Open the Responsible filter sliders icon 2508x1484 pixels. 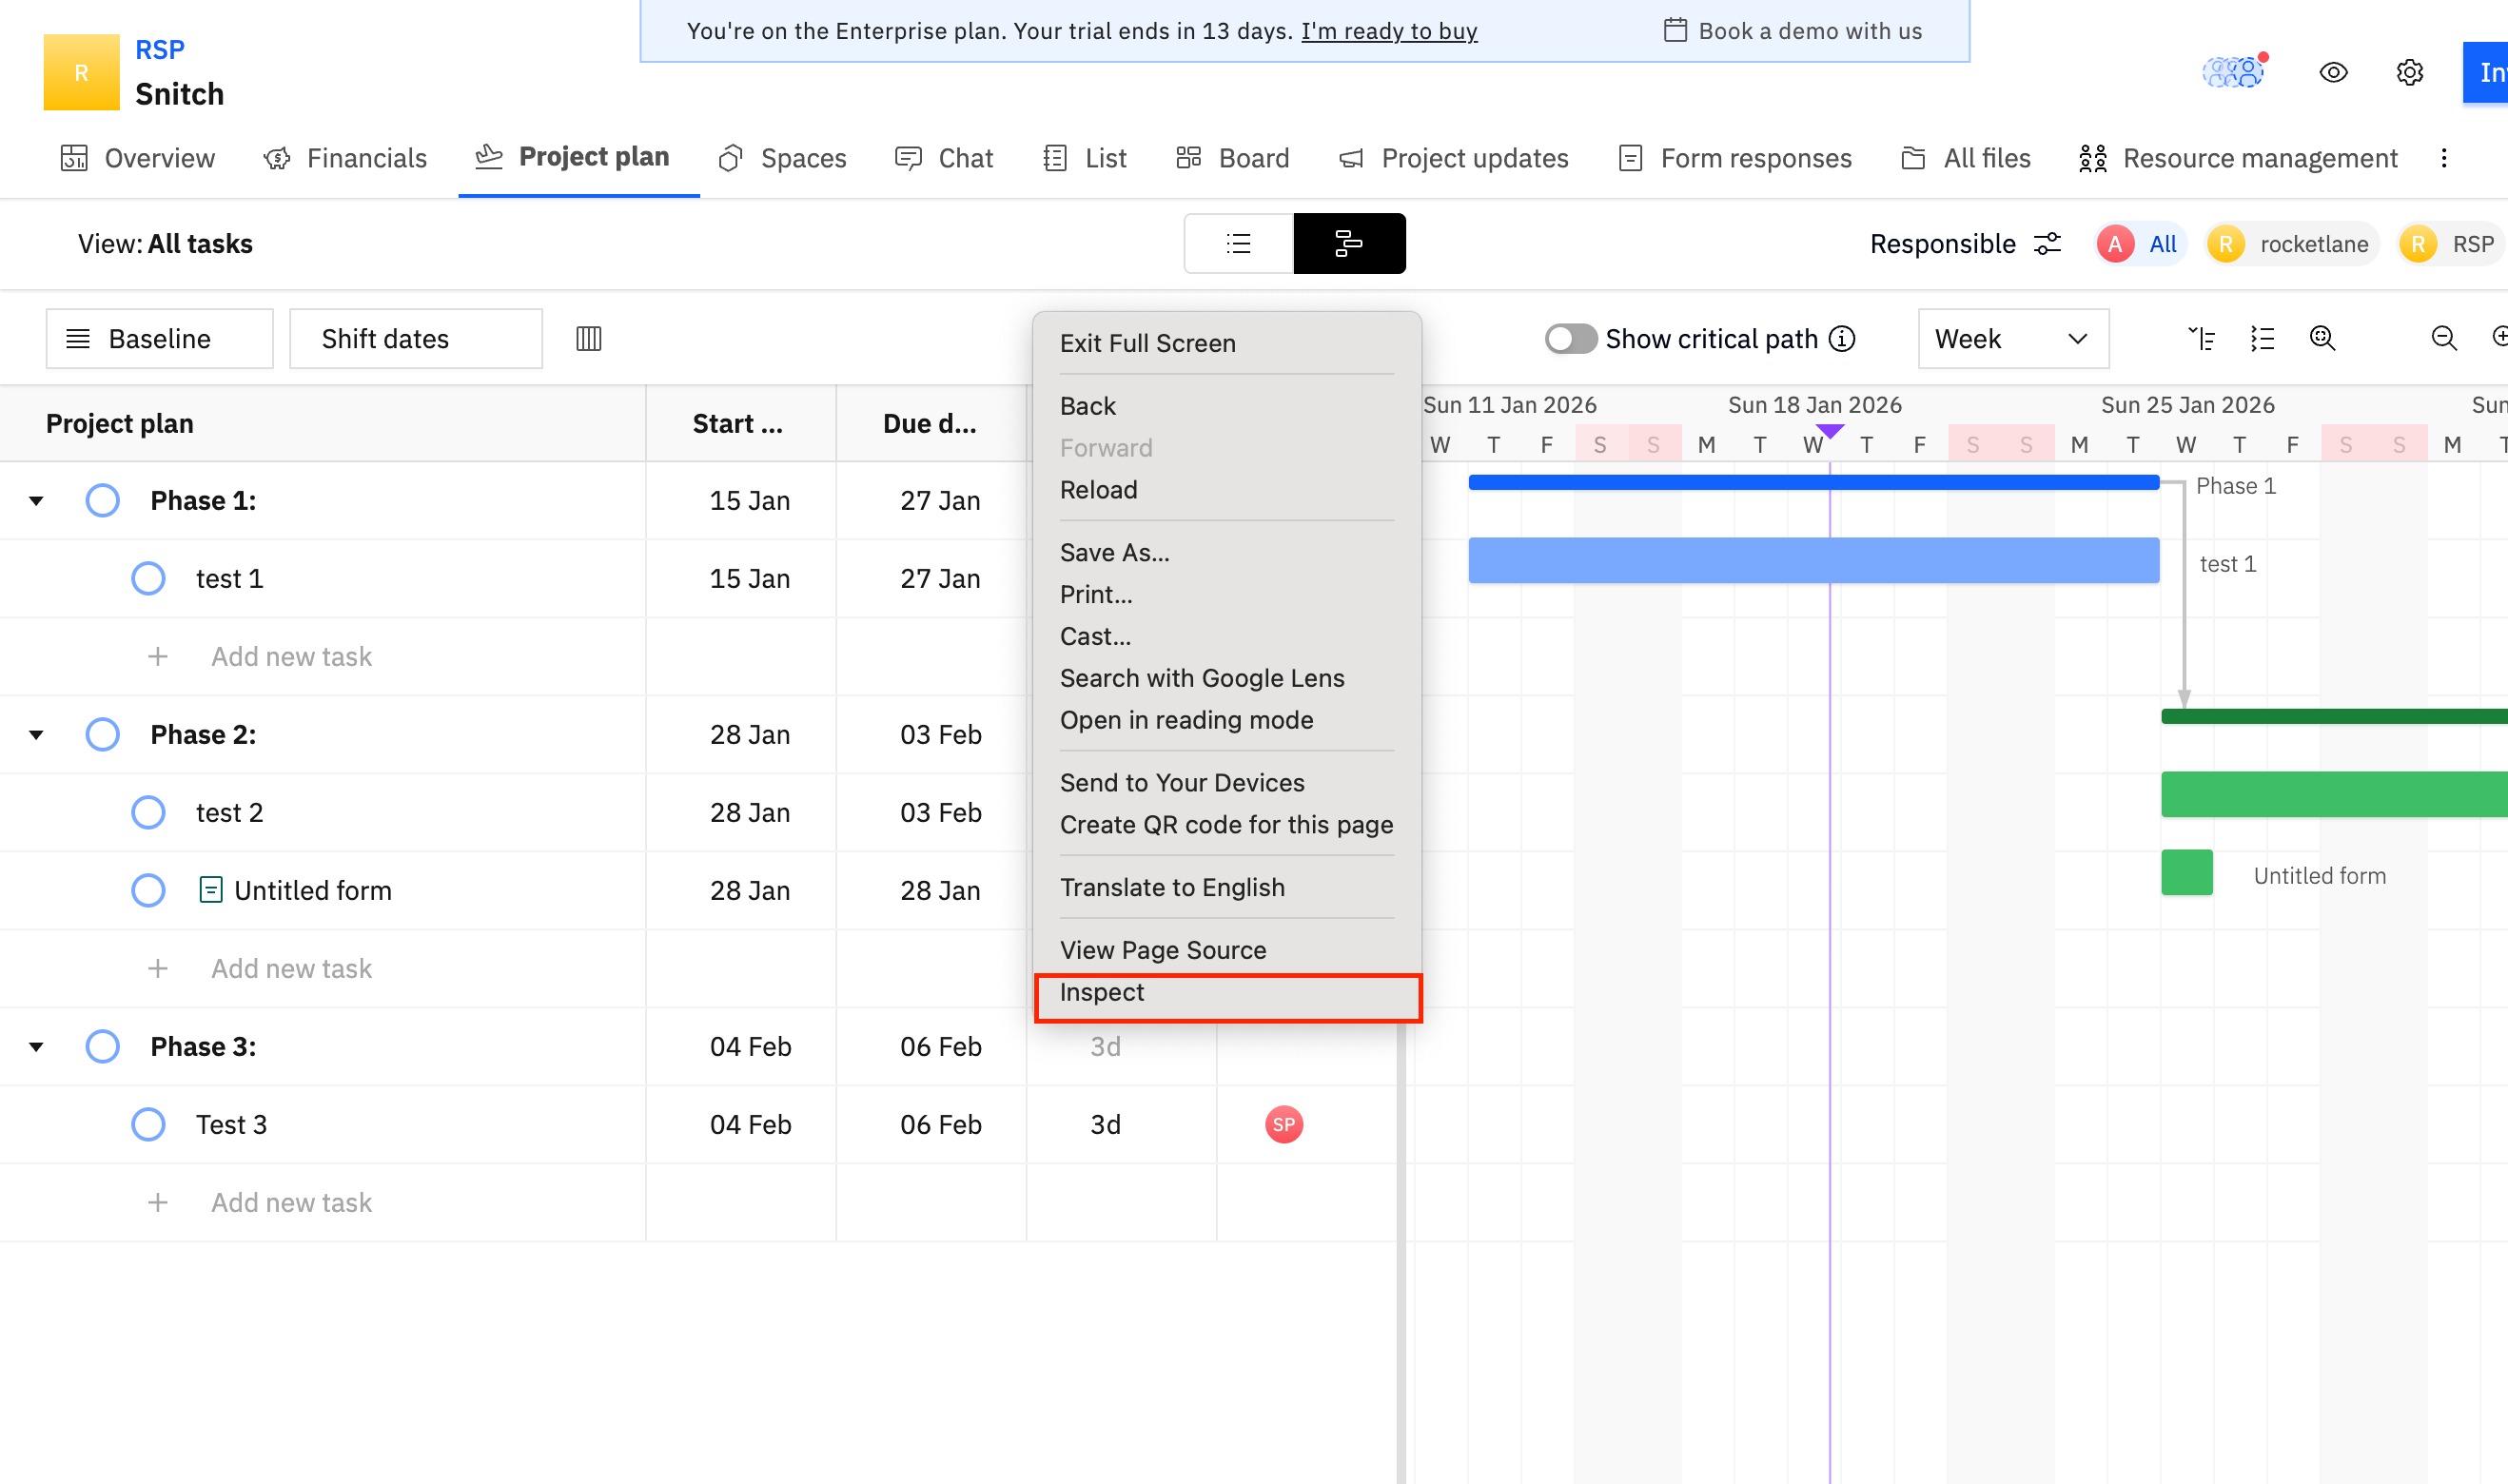[2048, 244]
